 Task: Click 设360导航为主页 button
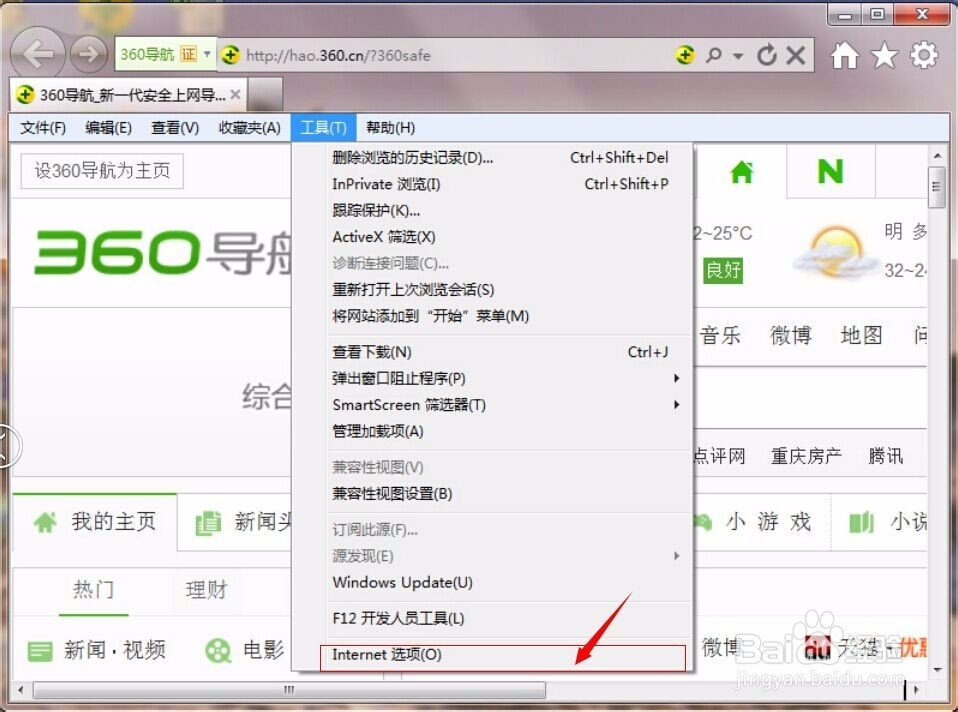(x=102, y=171)
